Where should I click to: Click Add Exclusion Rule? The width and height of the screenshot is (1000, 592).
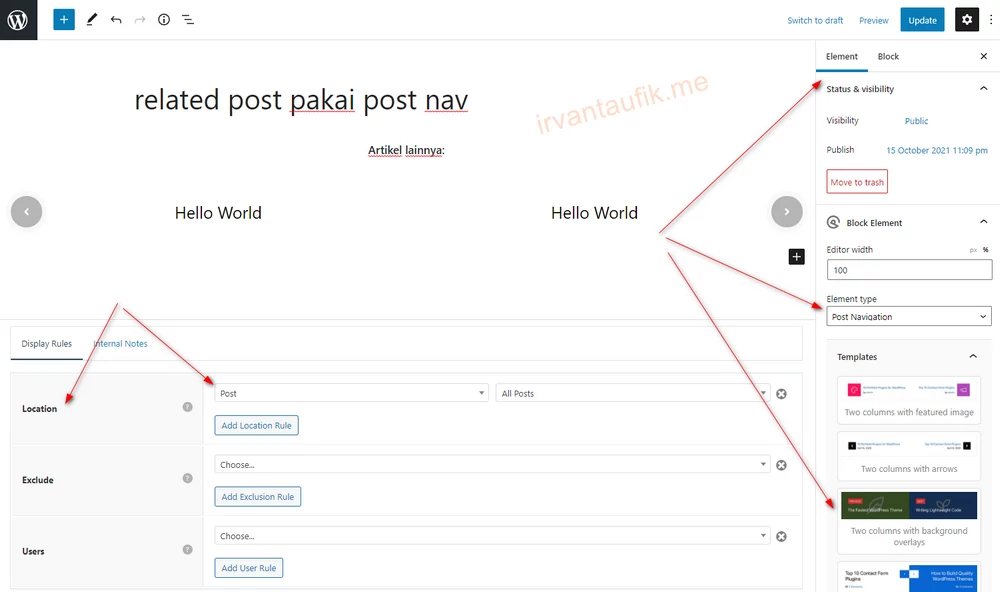pos(258,497)
